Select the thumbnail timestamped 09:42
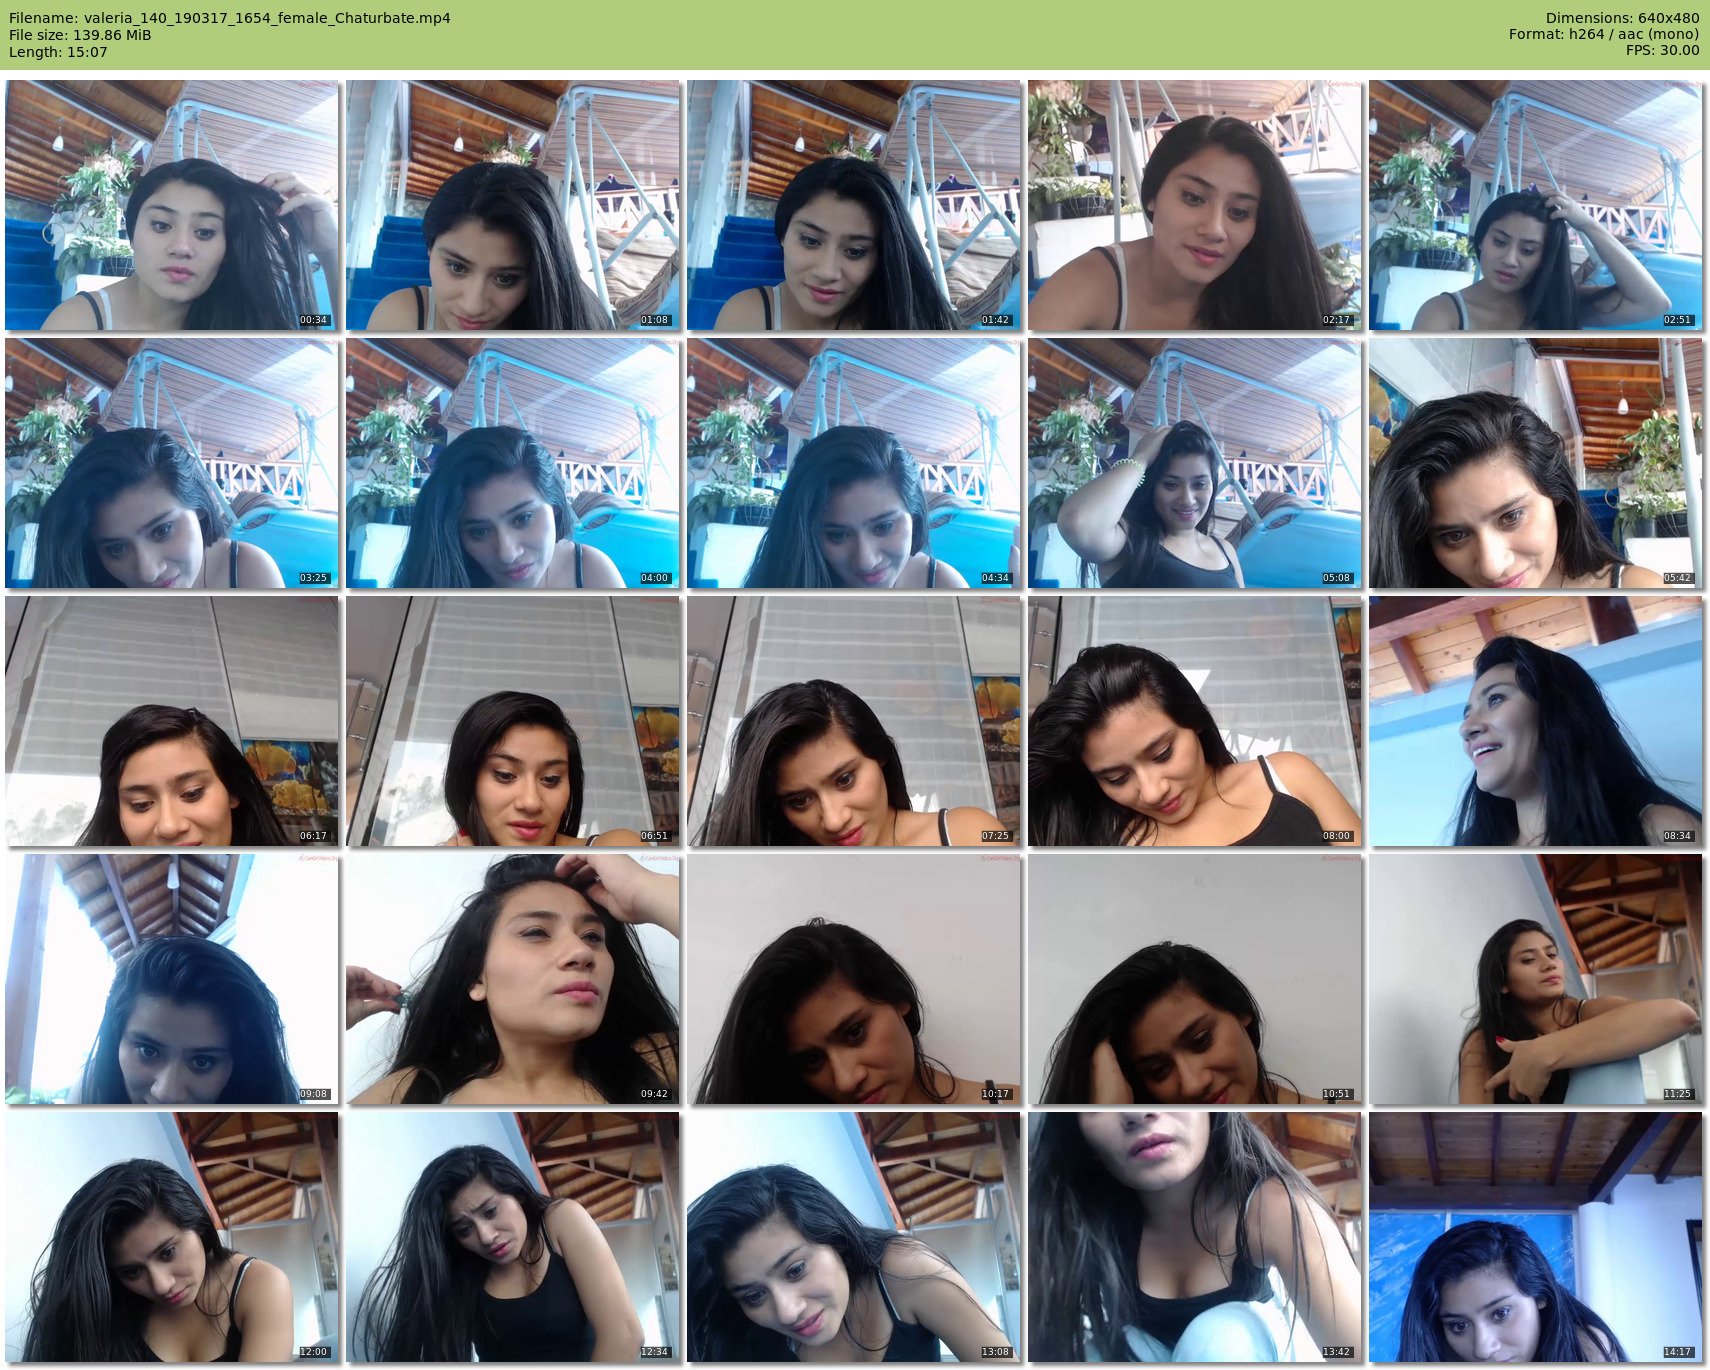Viewport: 1710px width, 1370px height. tap(513, 979)
